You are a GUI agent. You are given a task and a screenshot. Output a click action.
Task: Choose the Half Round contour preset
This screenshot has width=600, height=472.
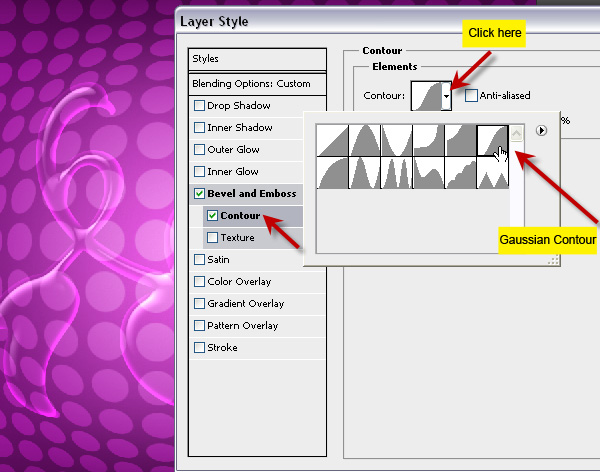tap(333, 173)
